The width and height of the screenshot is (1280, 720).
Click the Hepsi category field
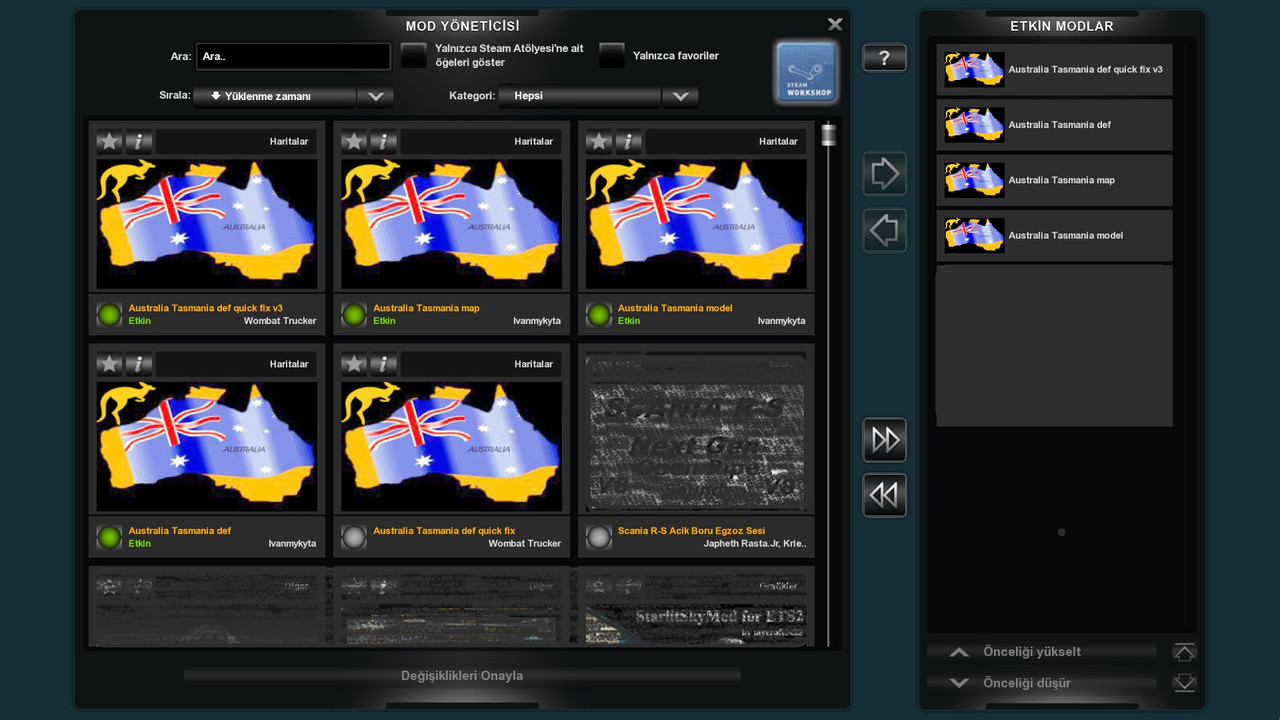pyautogui.click(x=580, y=96)
